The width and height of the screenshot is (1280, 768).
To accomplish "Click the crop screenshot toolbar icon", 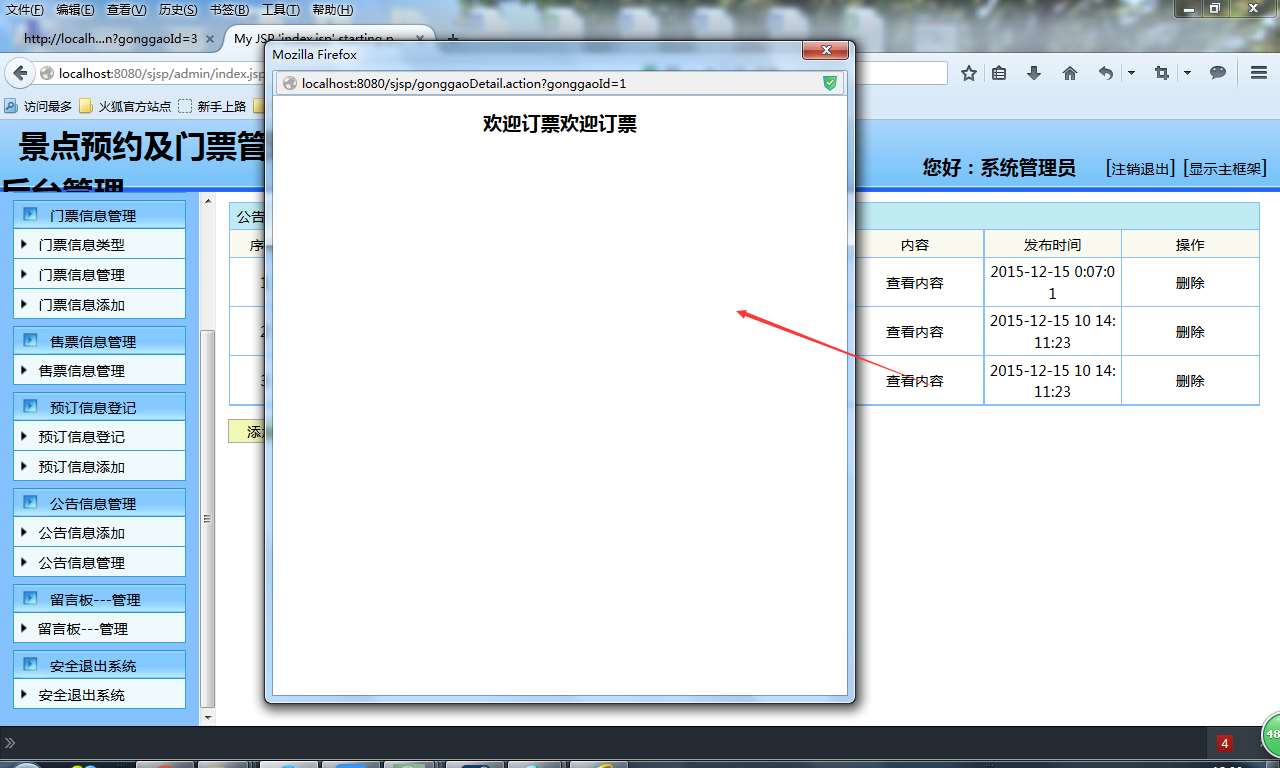I will coord(1162,73).
